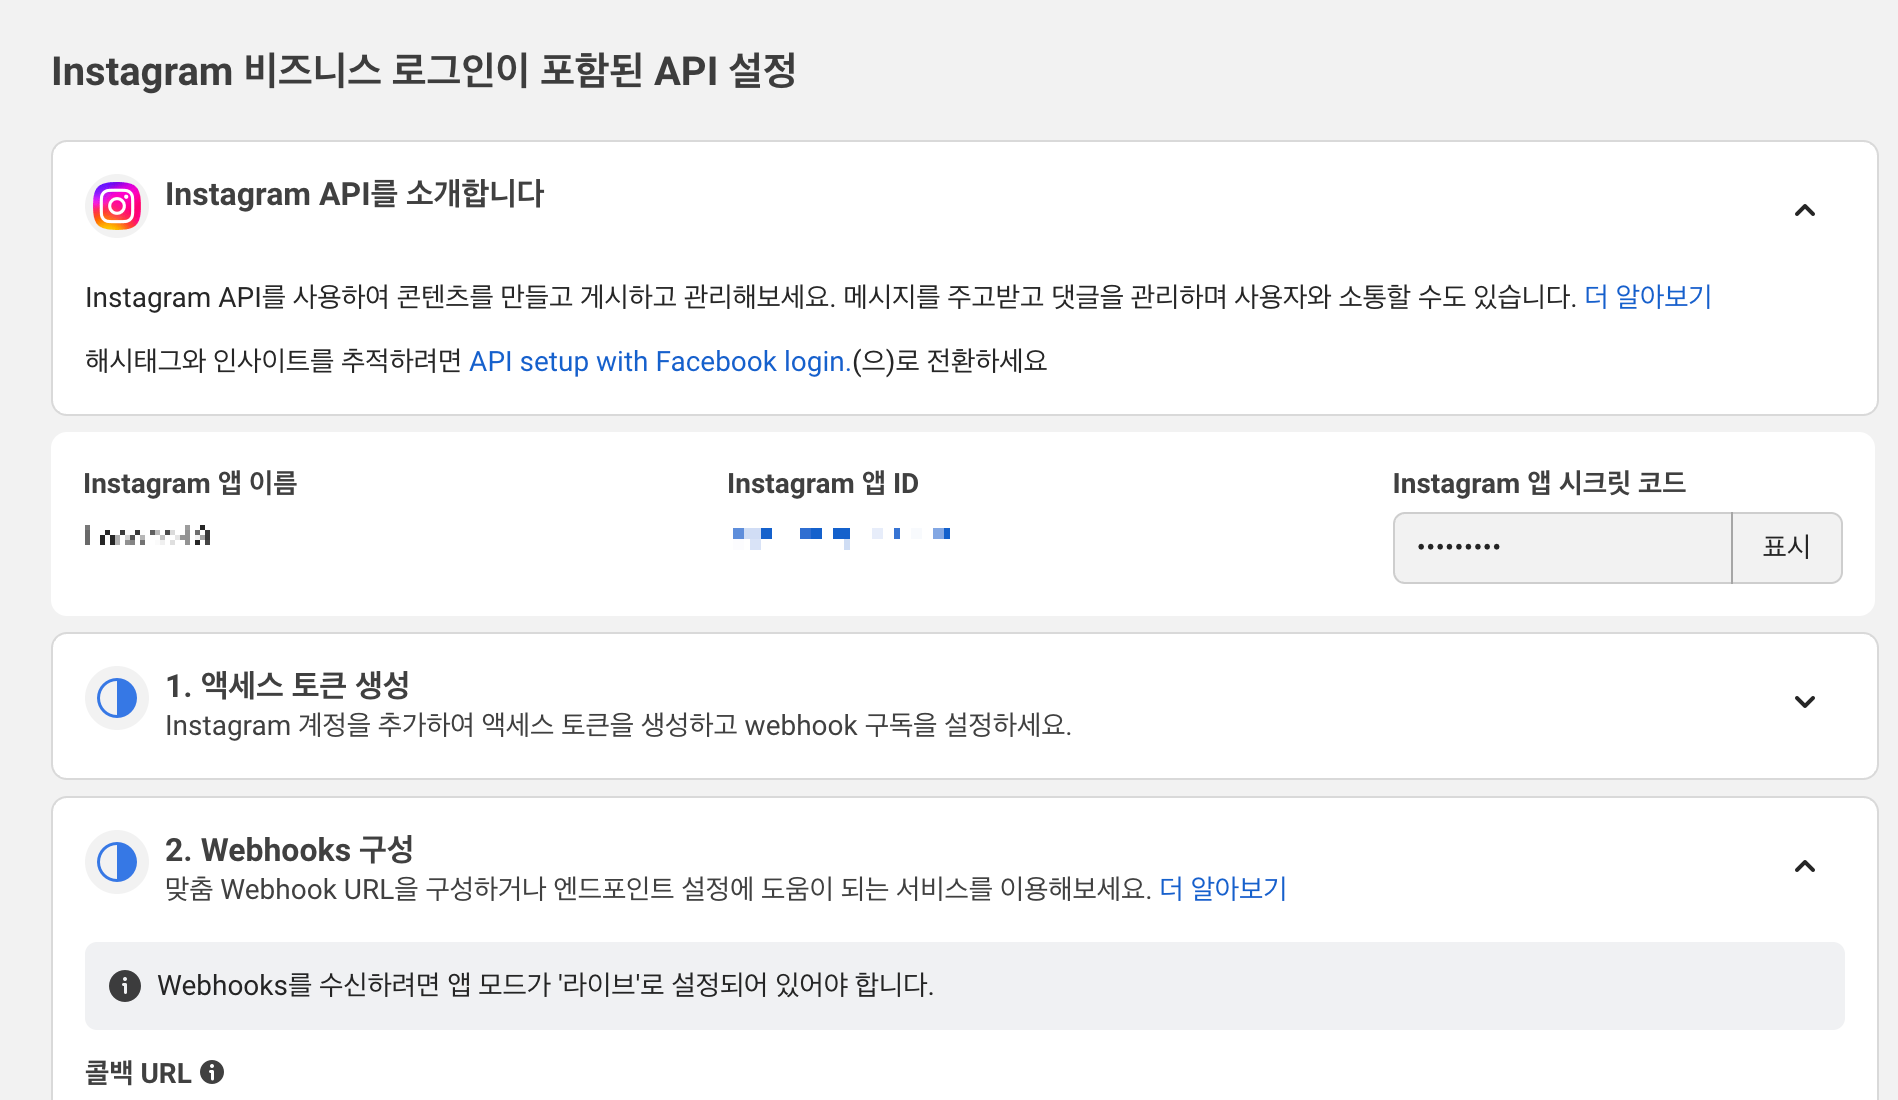Click the blurred Instagram app ID value
Image resolution: width=1898 pixels, height=1100 pixels.
(841, 536)
